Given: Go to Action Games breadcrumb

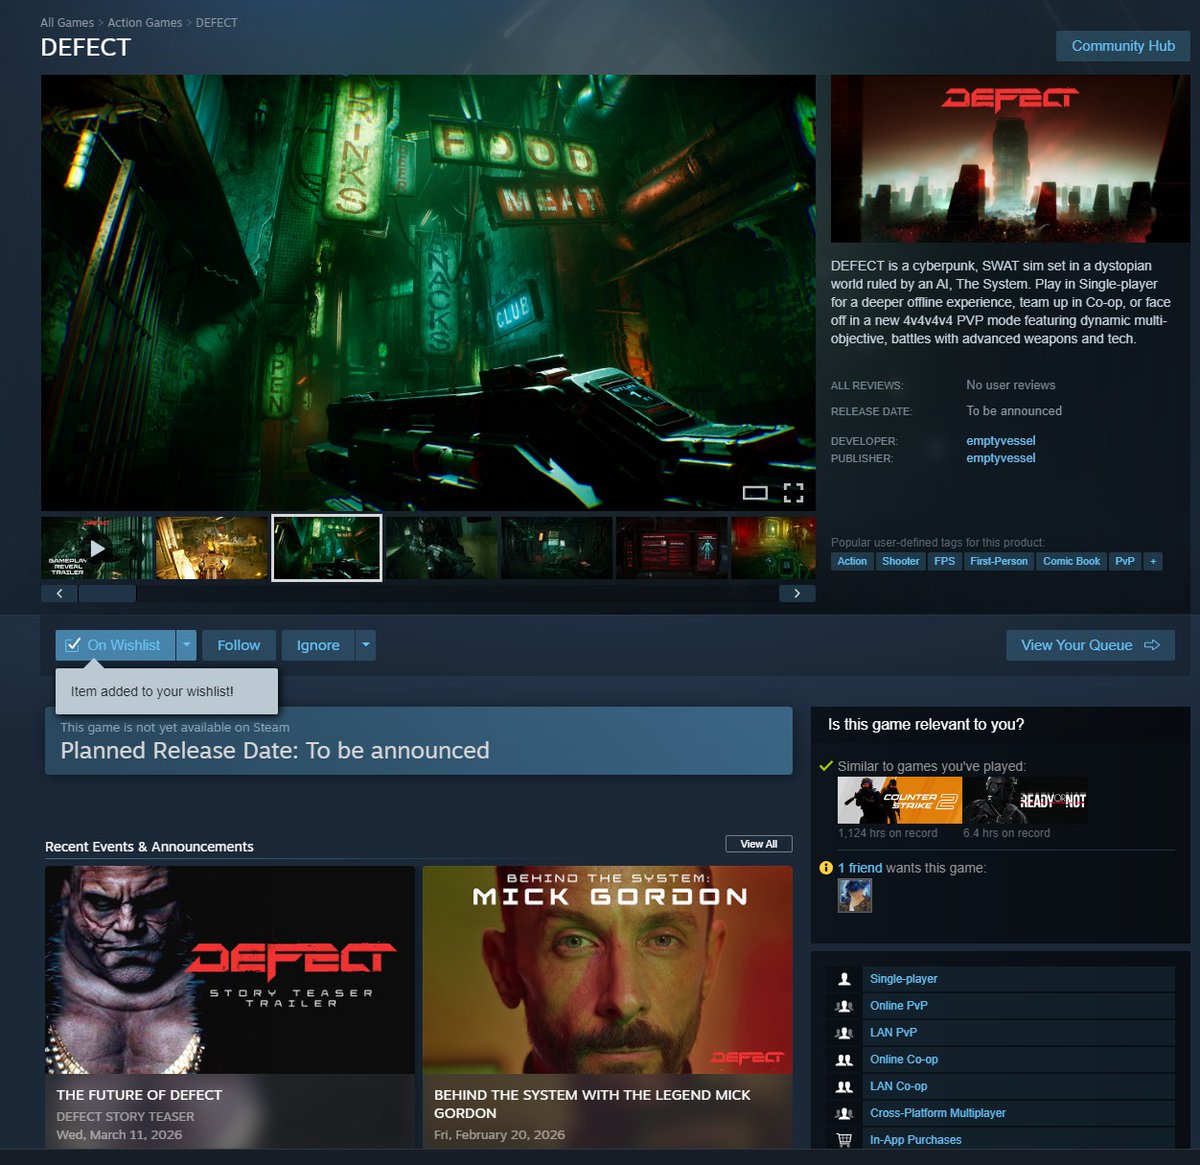Looking at the screenshot, I should [x=145, y=22].
